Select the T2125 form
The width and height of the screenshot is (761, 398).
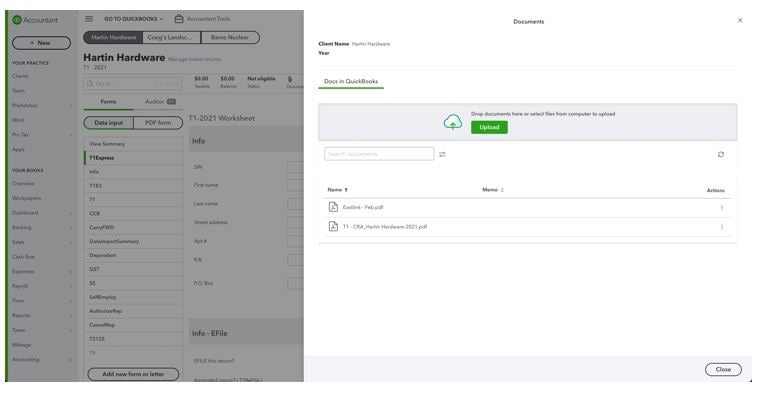coord(133,339)
